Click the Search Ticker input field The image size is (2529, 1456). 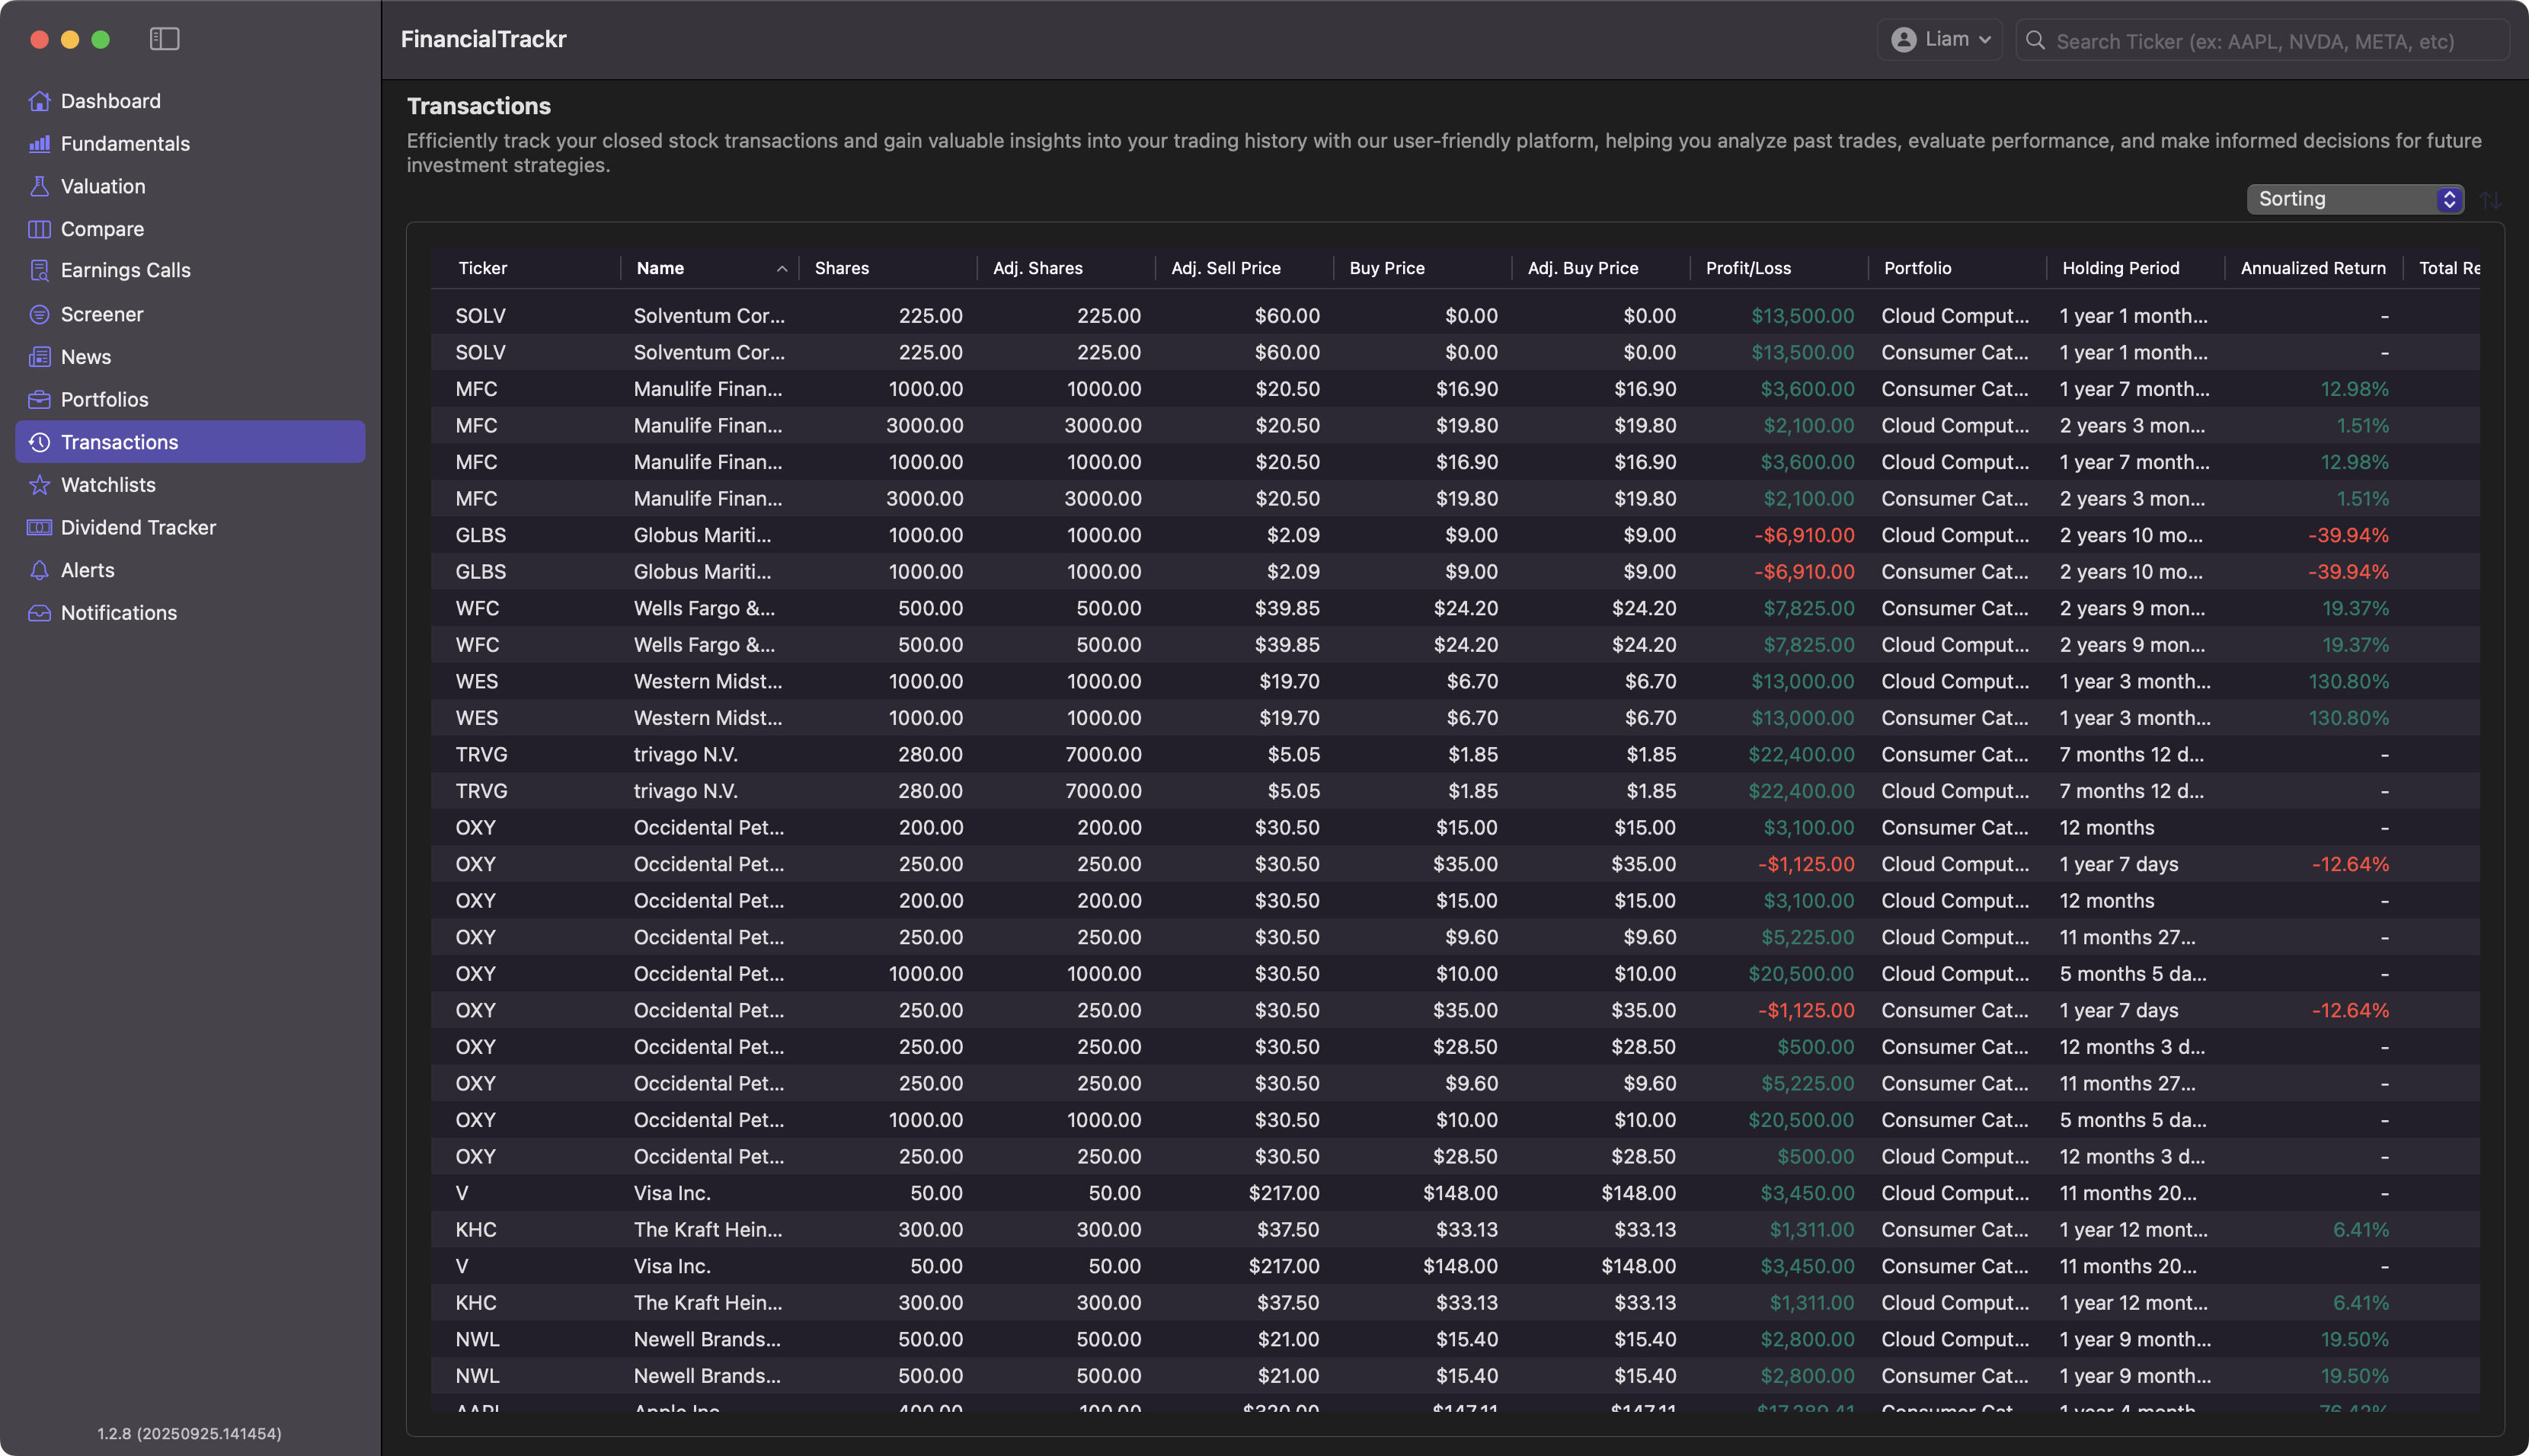coord(2260,41)
